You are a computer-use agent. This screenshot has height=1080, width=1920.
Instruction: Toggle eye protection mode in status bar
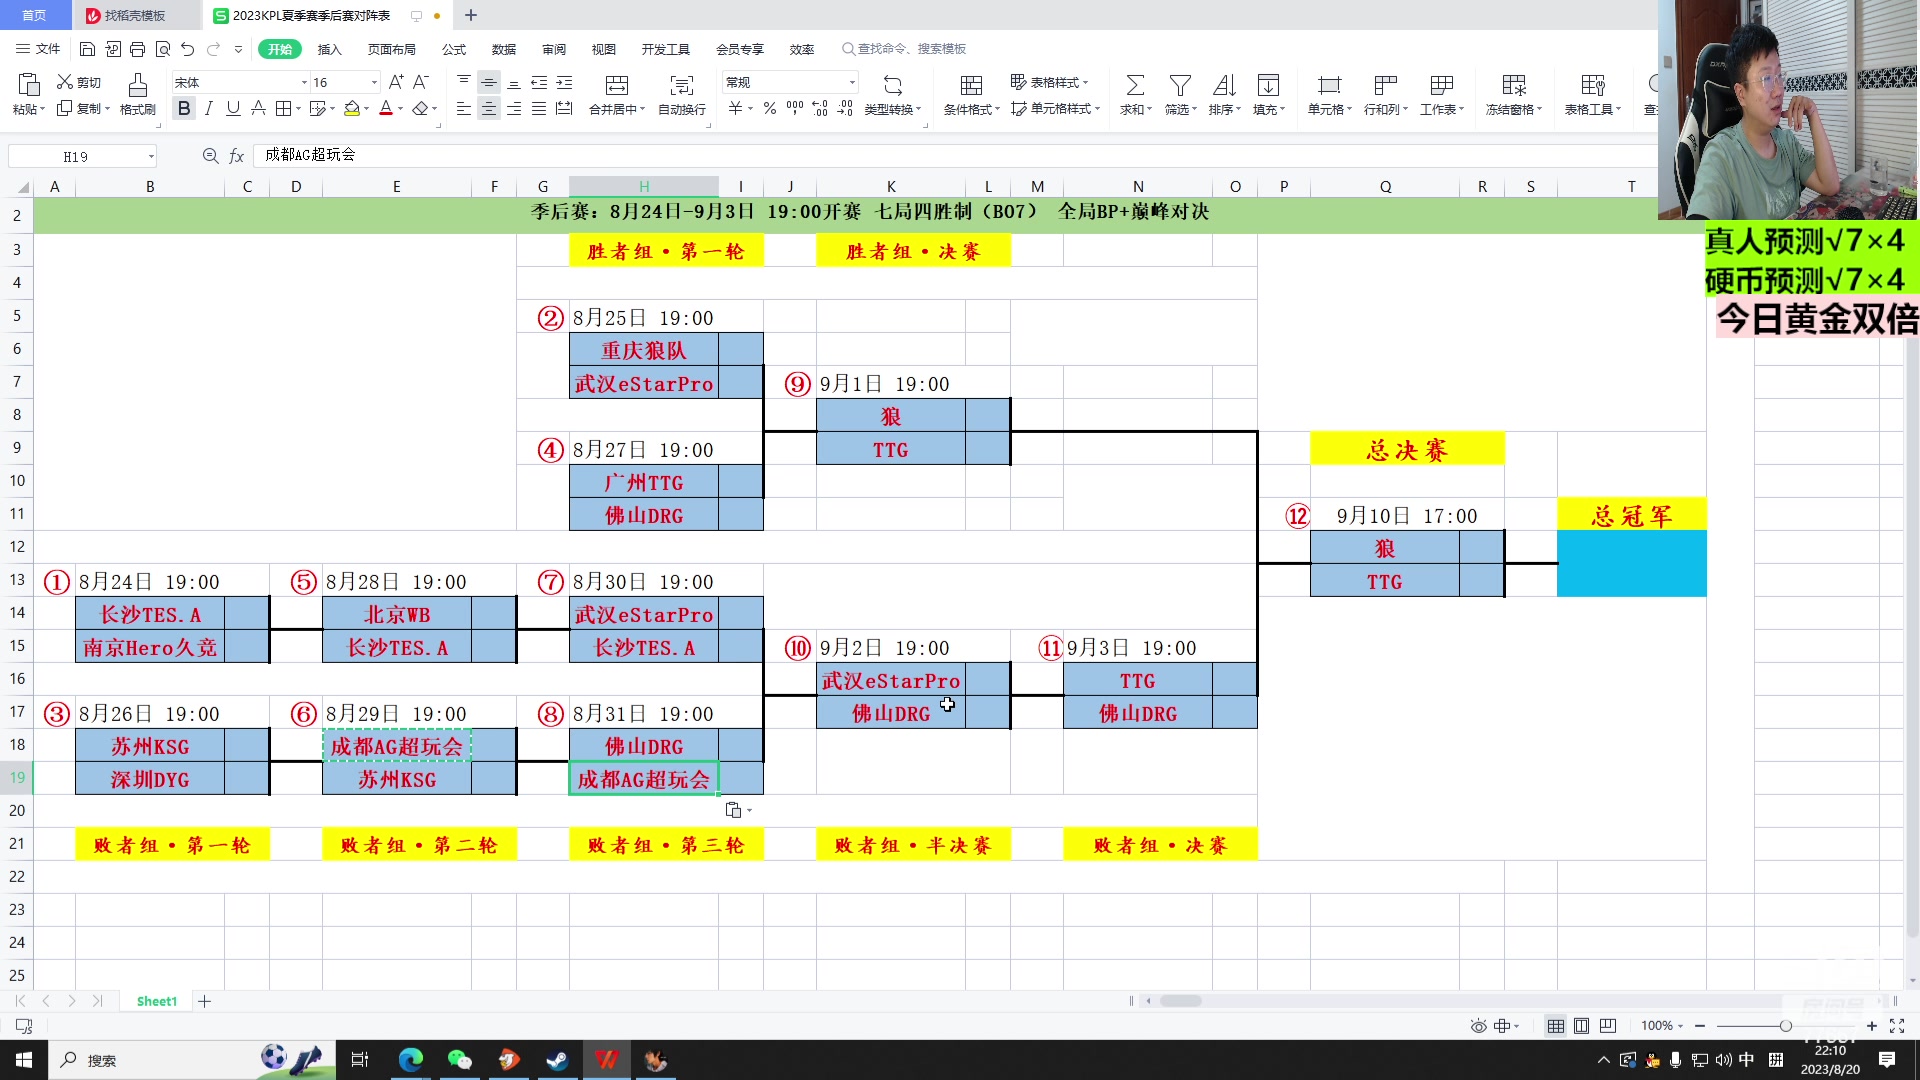point(1478,1026)
